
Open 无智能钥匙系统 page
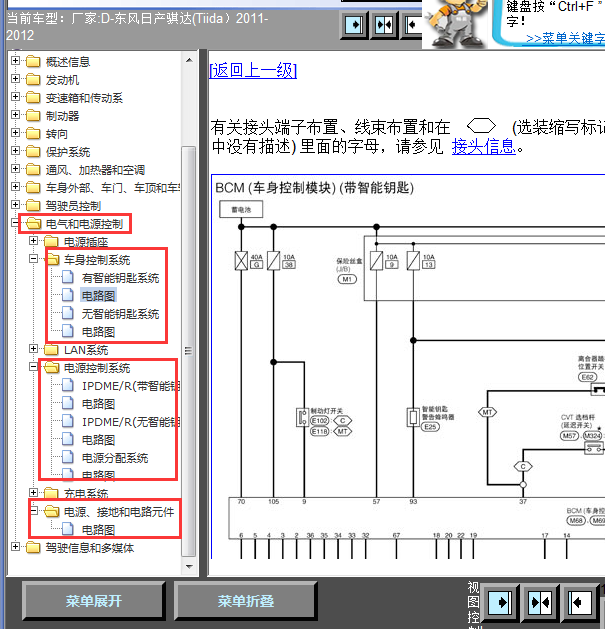120,314
